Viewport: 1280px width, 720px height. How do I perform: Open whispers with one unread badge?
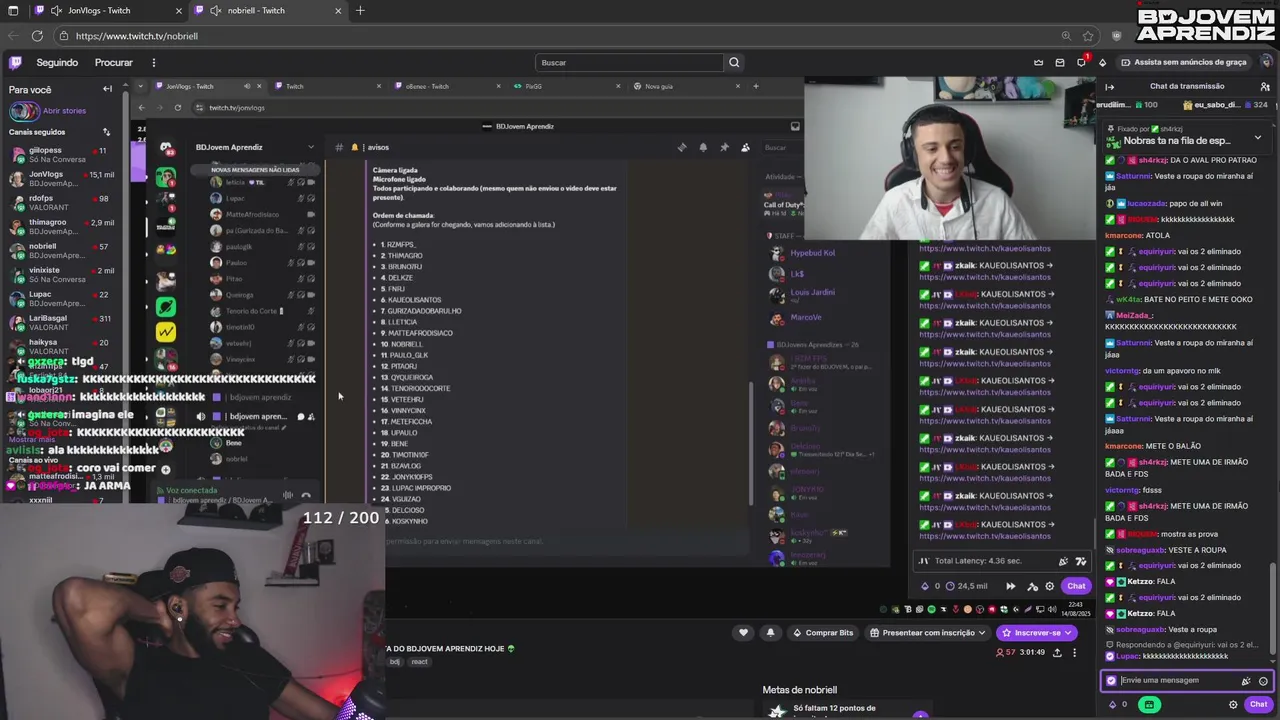(x=1081, y=62)
